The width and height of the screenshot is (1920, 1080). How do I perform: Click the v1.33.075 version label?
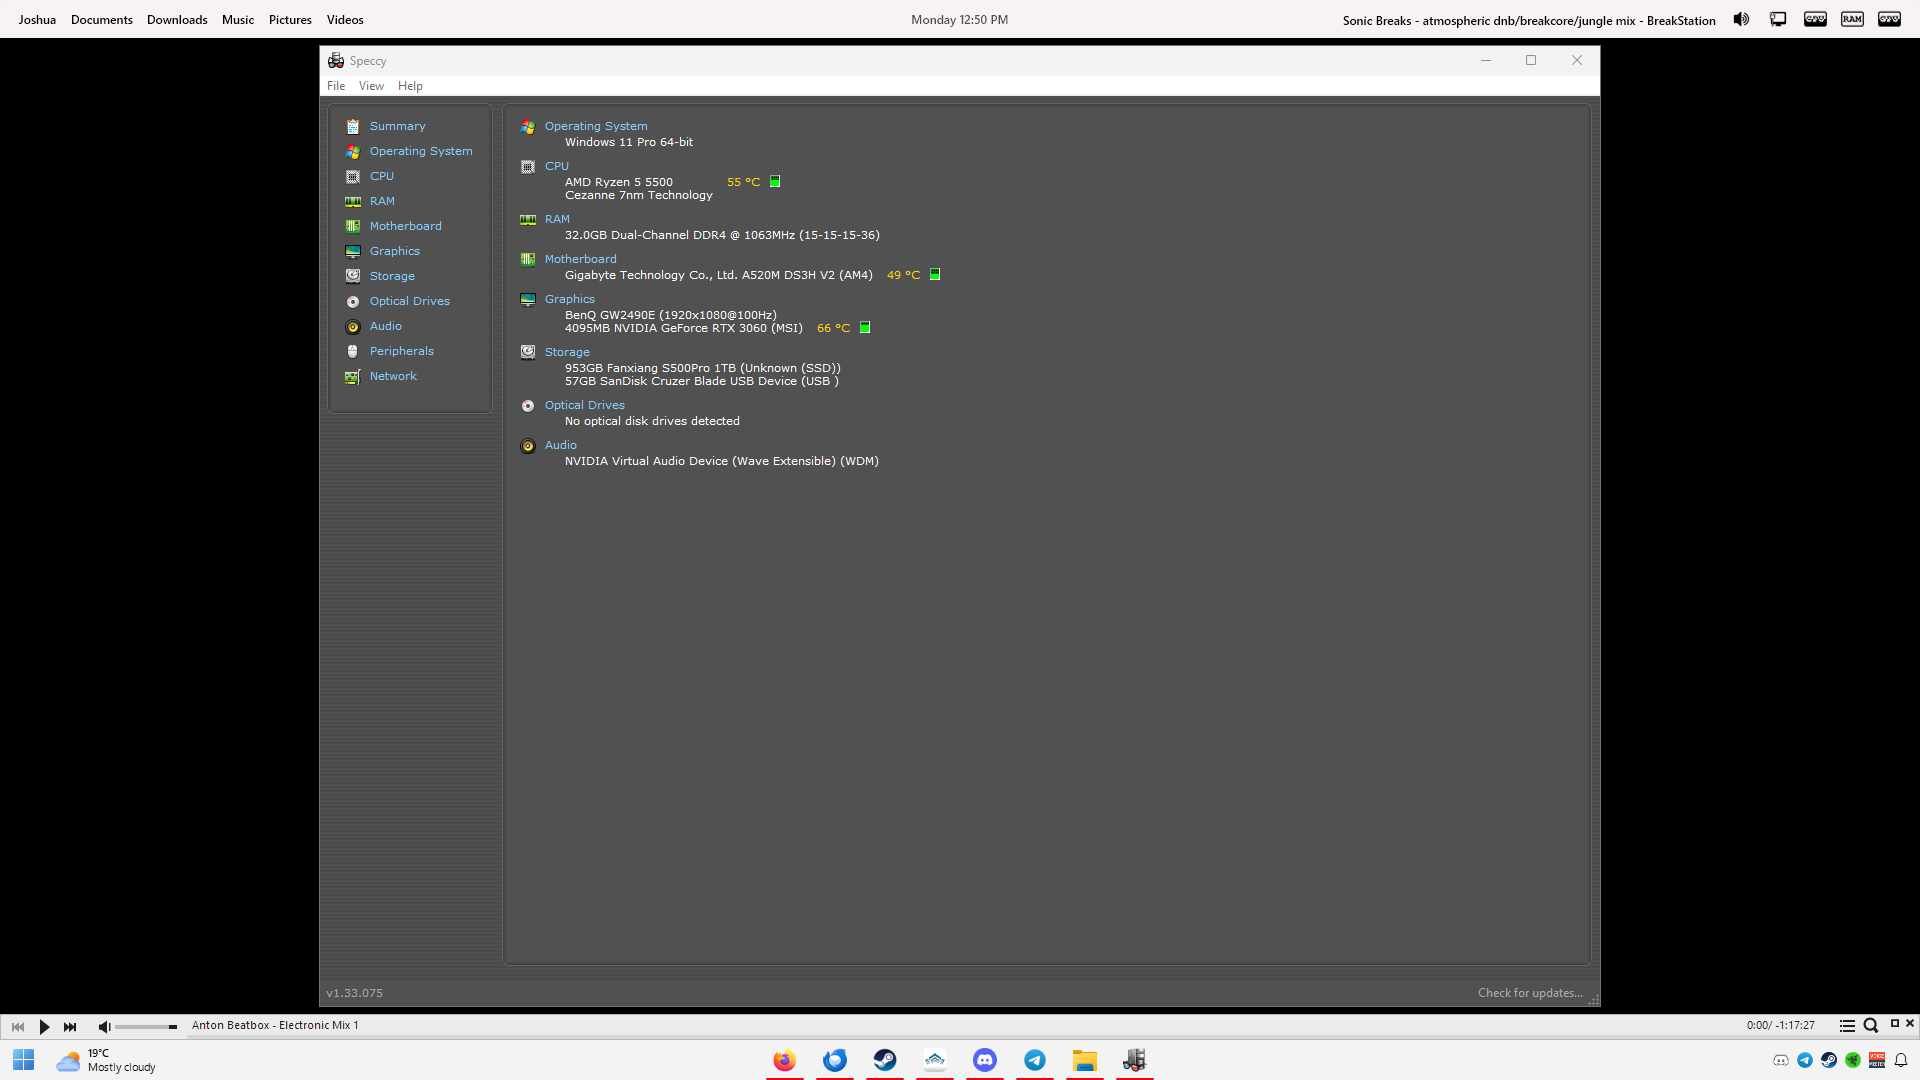tap(355, 993)
